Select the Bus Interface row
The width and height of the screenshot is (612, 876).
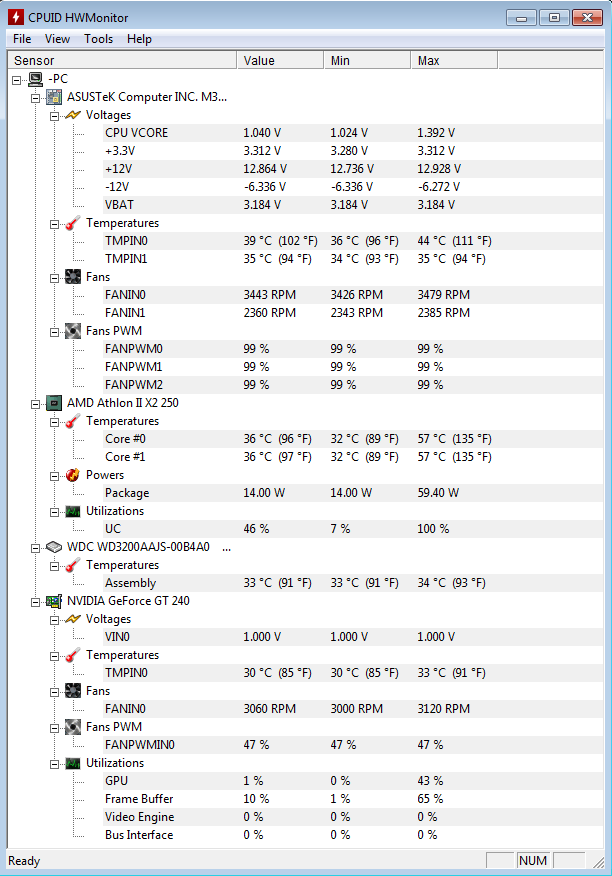(x=353, y=835)
